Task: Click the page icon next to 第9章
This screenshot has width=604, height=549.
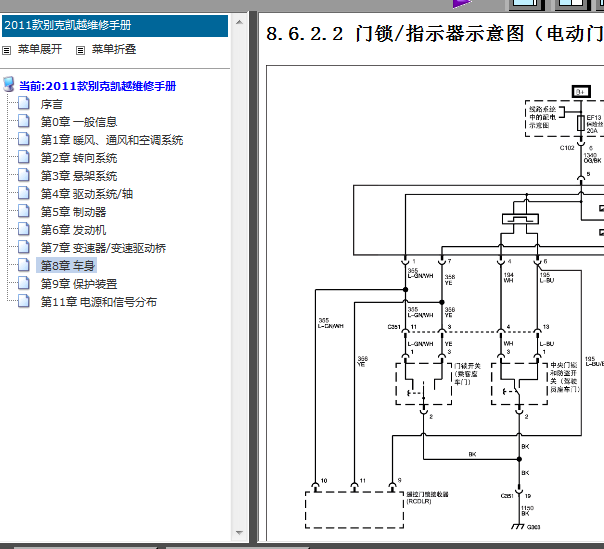Action: click(x=24, y=283)
